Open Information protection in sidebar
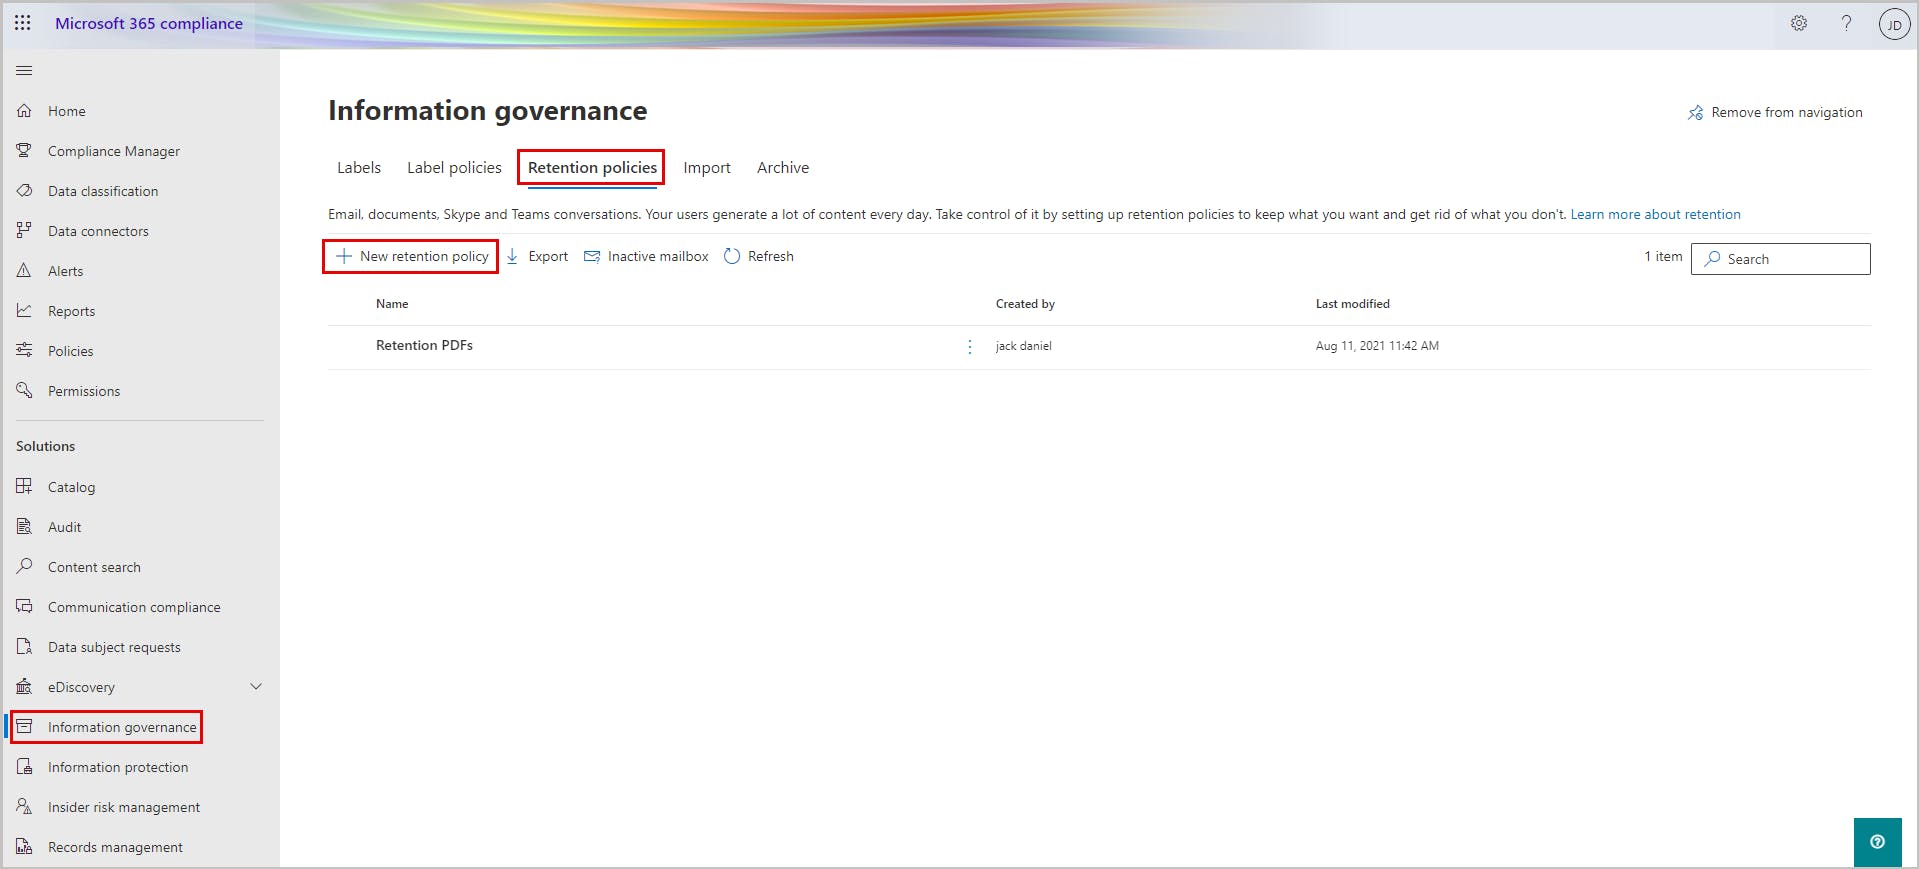Screen dimensions: 1919x869 pyautogui.click(x=118, y=767)
